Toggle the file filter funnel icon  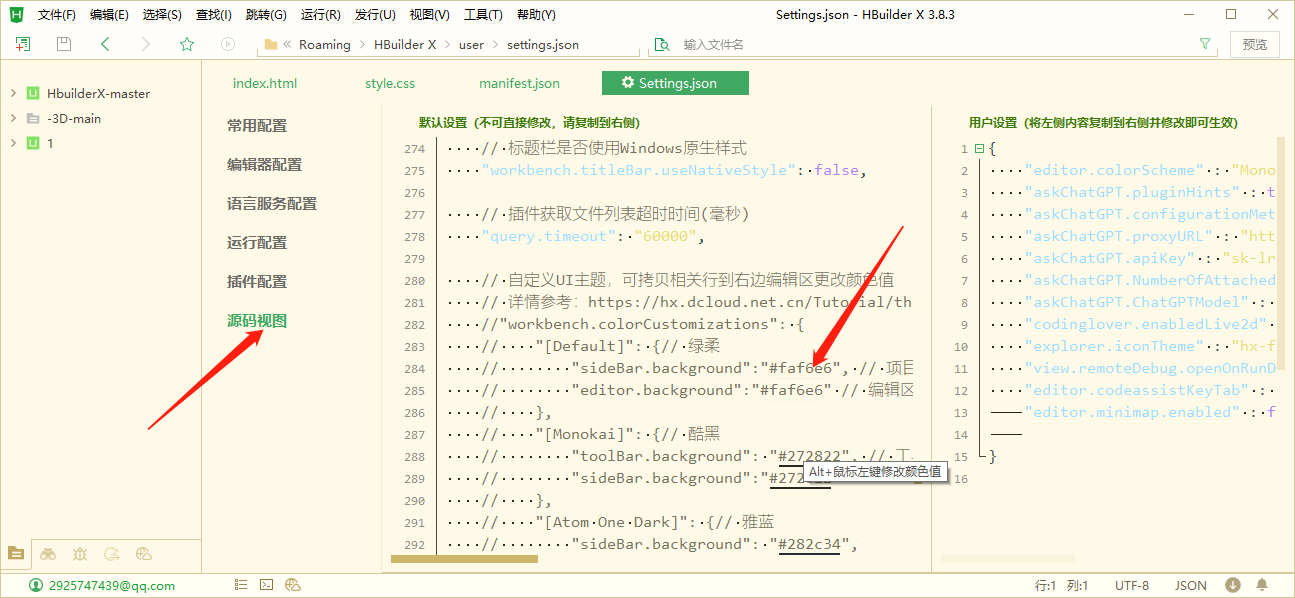1205,44
